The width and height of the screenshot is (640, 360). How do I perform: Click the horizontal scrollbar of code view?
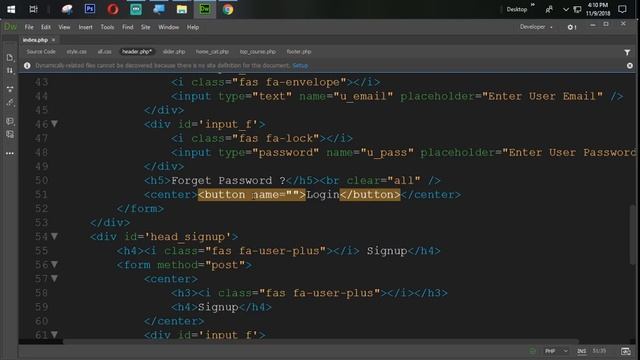pos(320,341)
